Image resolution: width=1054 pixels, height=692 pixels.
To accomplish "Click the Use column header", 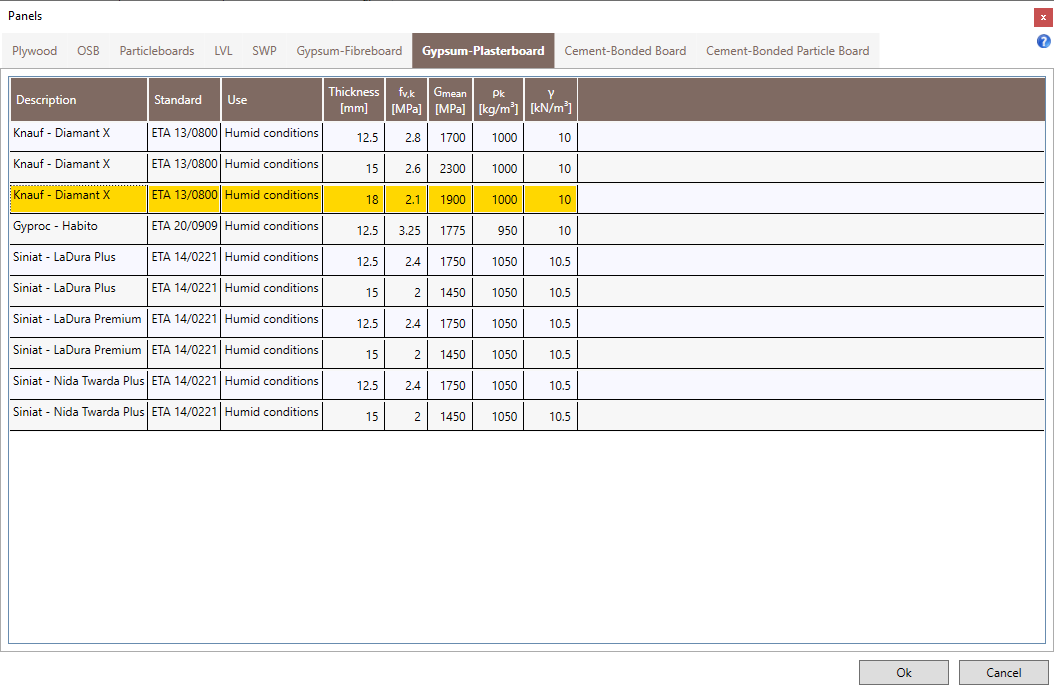I will coord(272,100).
